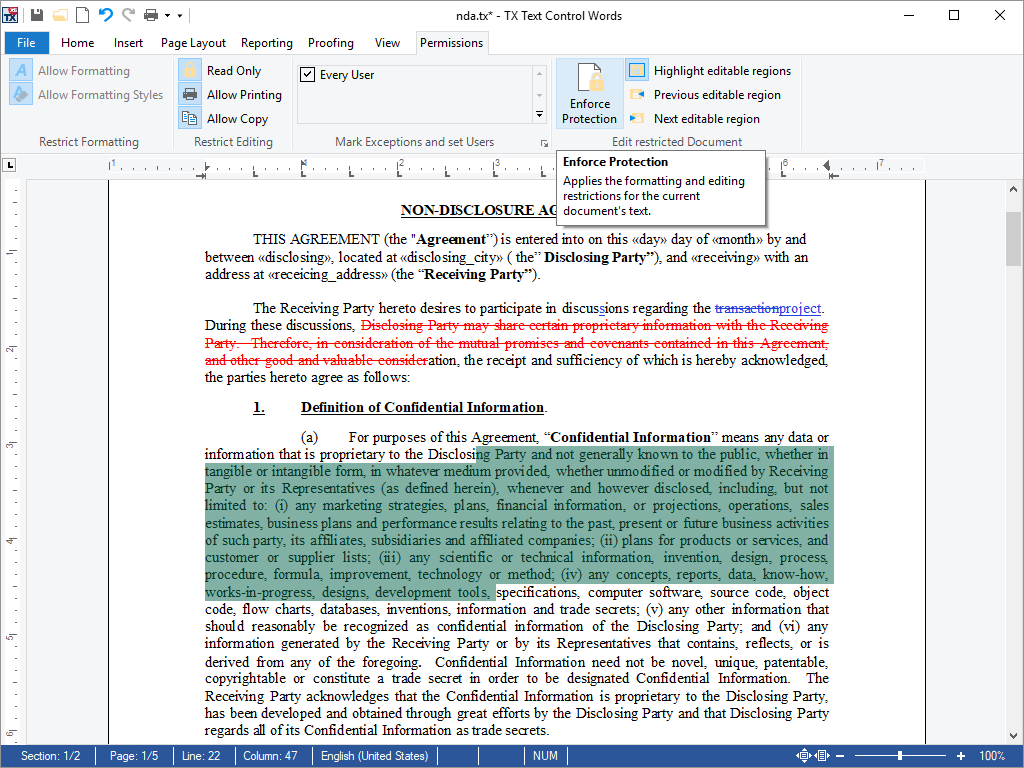Jump to the Next editable region
Viewport: 1024px width, 768px height.
(x=694, y=119)
